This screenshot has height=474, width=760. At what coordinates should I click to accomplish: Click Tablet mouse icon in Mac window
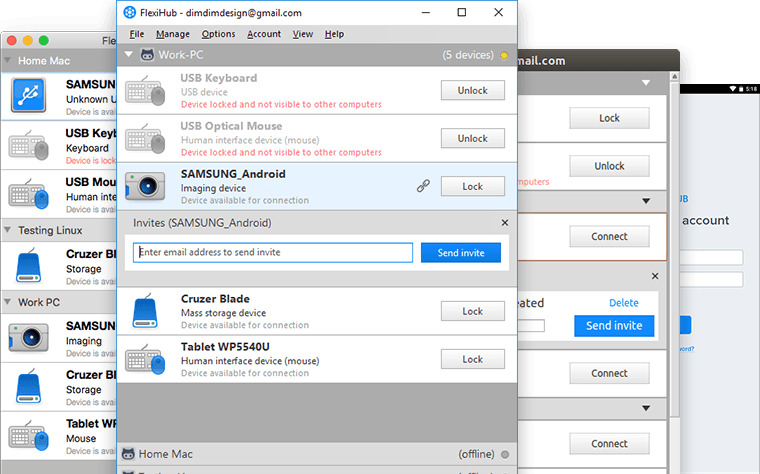click(29, 435)
